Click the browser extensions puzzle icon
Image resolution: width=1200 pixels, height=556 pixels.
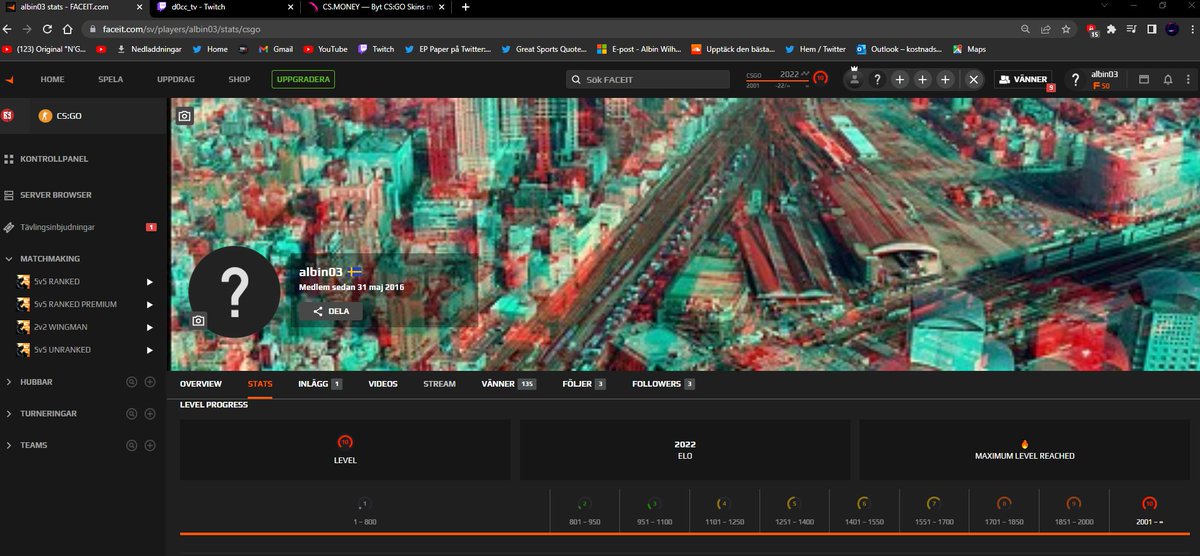pyautogui.click(x=1111, y=29)
